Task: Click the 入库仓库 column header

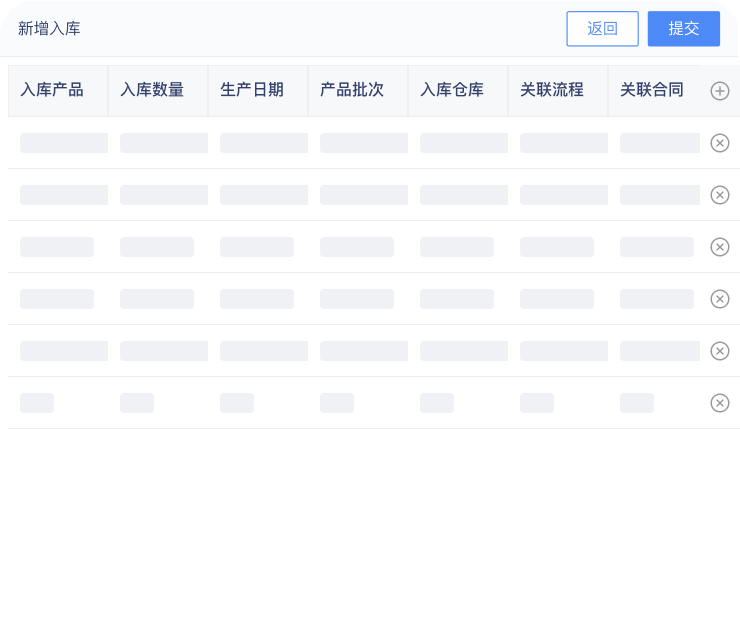Action: coord(458,91)
